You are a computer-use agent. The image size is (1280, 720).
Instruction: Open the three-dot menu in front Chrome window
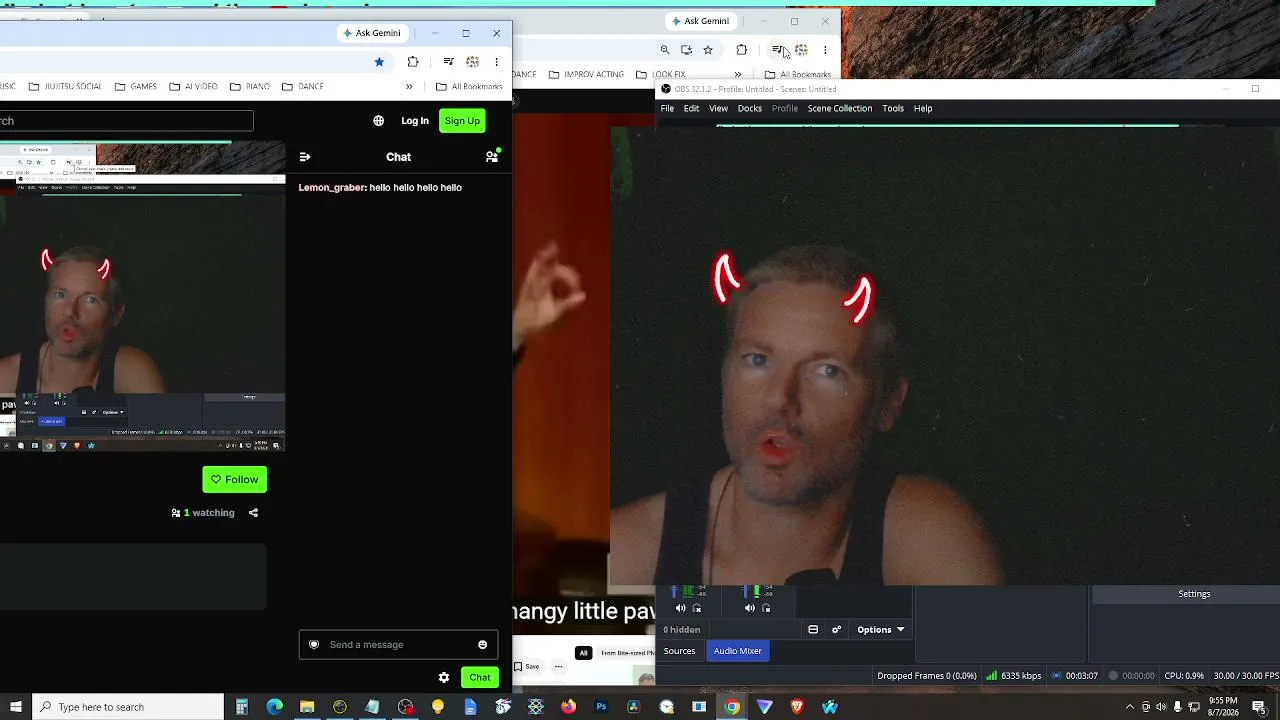click(496, 62)
